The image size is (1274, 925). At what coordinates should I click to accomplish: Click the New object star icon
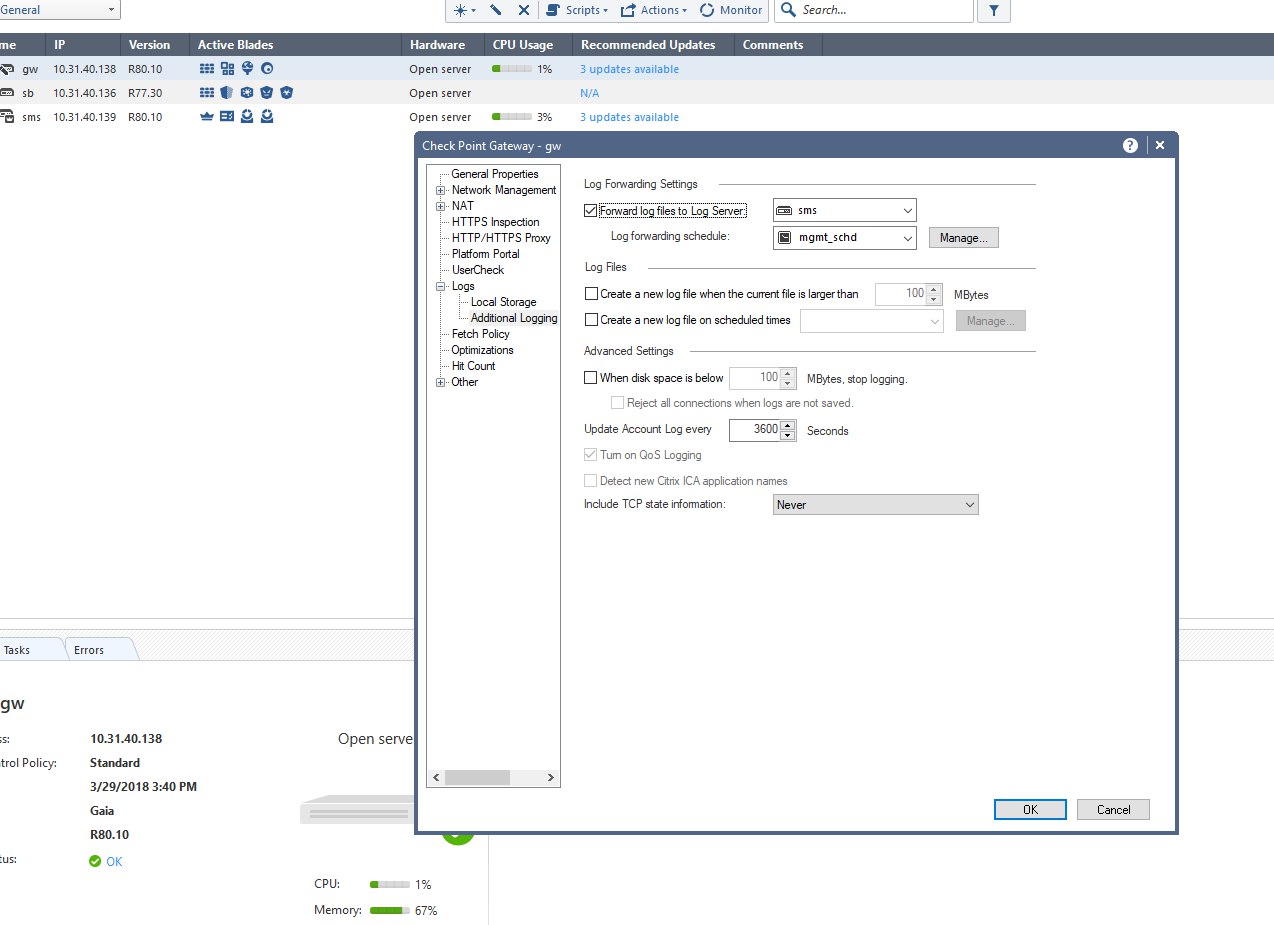pyautogui.click(x=460, y=10)
